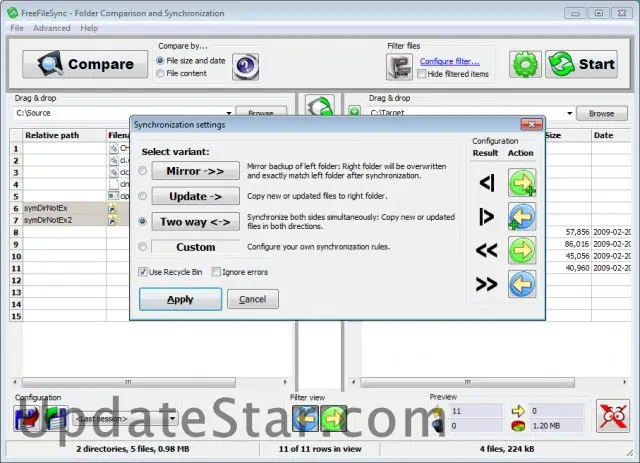Cancel the synchronization settings dialog

(253, 299)
